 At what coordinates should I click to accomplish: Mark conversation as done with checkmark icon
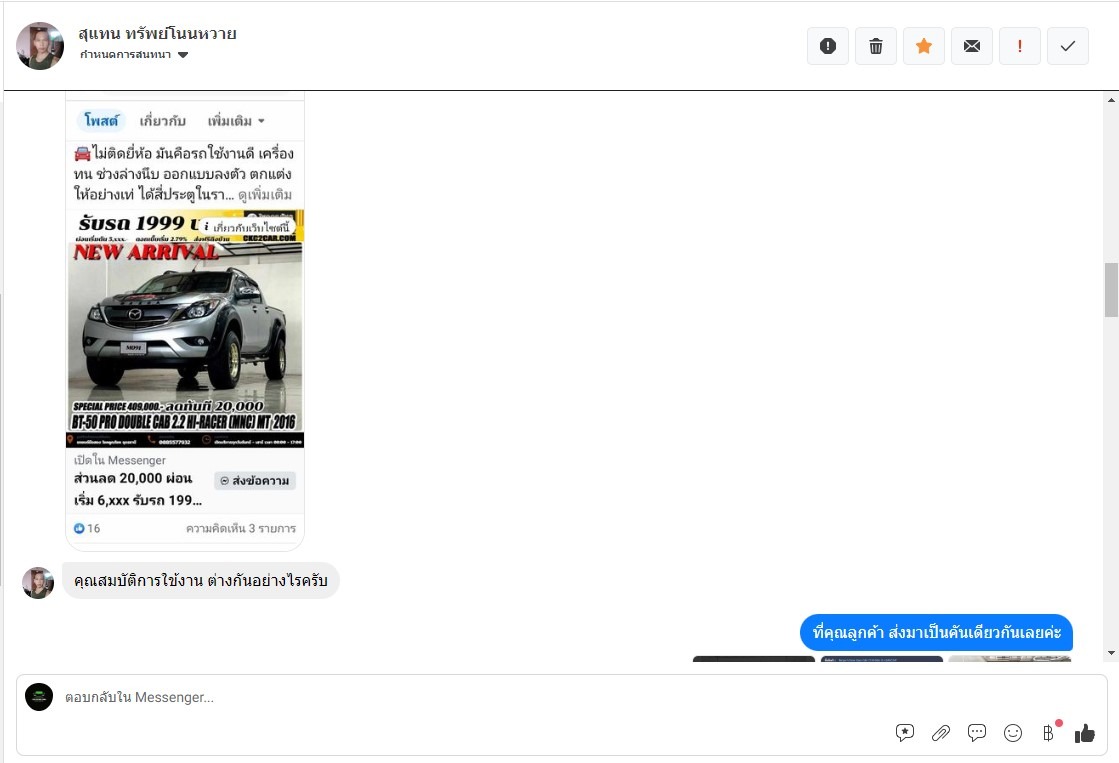[x=1068, y=46]
